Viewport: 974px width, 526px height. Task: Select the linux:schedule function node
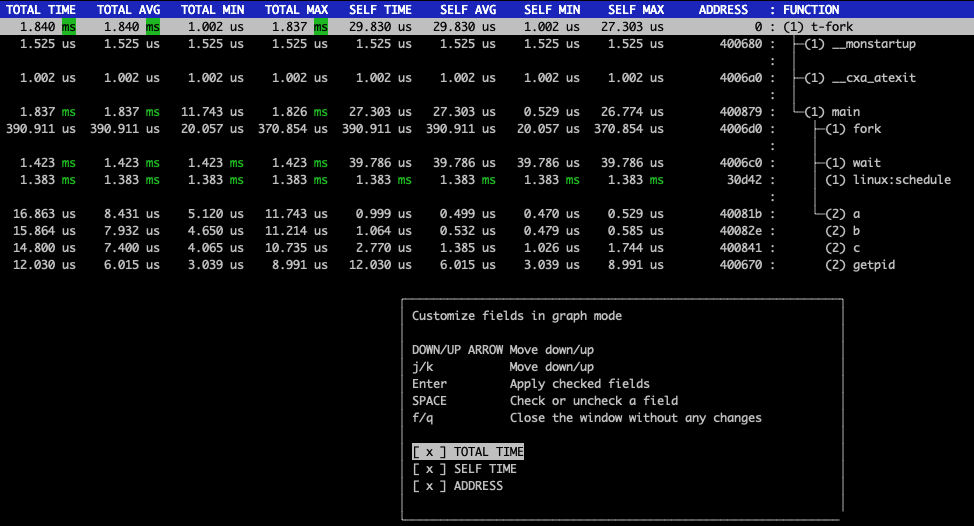pyautogui.click(x=888, y=179)
